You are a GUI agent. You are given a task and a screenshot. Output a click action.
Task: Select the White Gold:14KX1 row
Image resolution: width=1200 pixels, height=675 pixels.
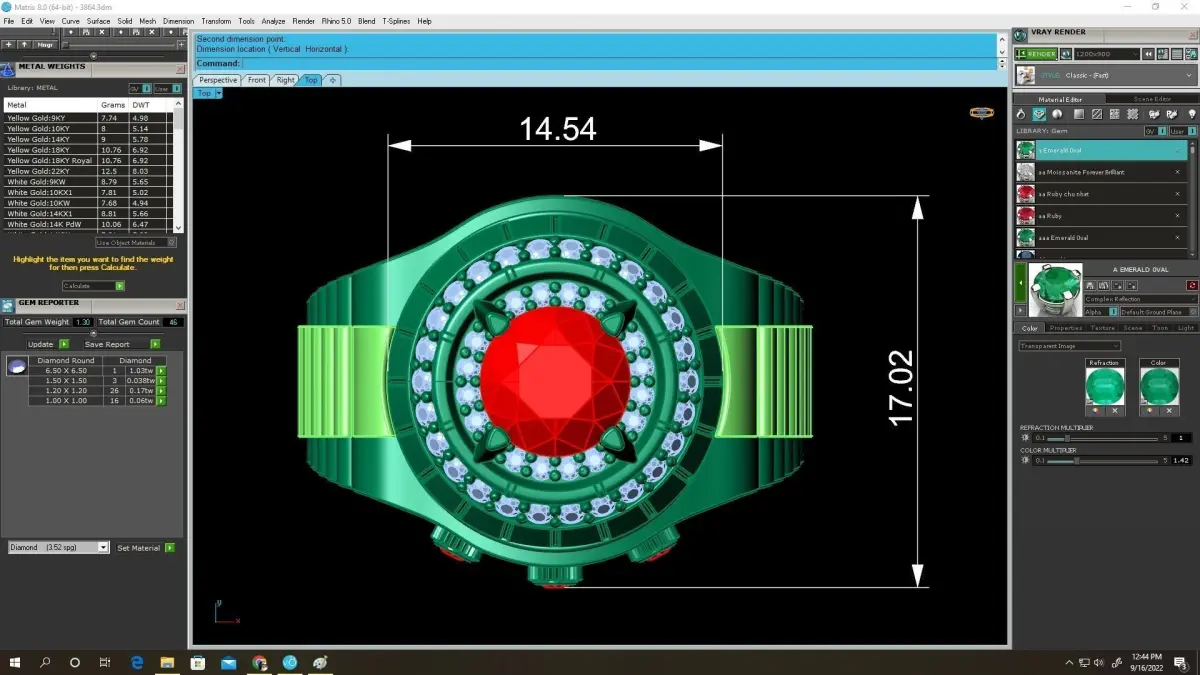click(x=88, y=214)
